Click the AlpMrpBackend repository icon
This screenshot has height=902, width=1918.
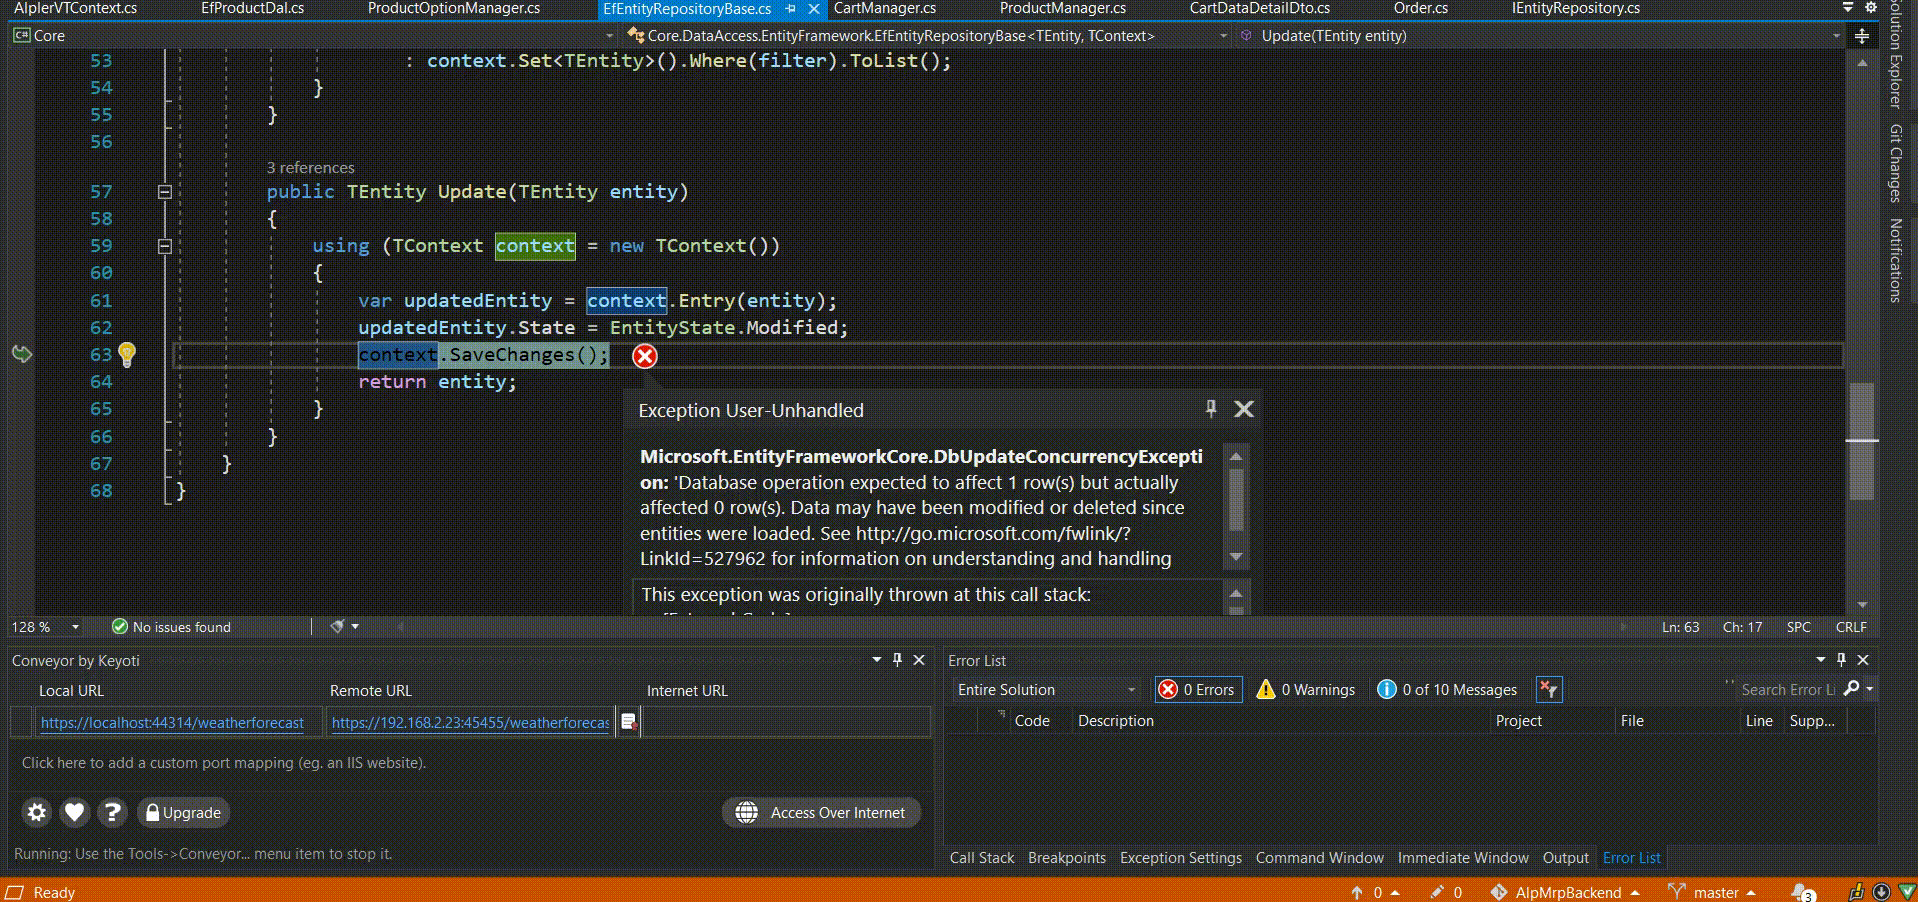pos(1498,892)
